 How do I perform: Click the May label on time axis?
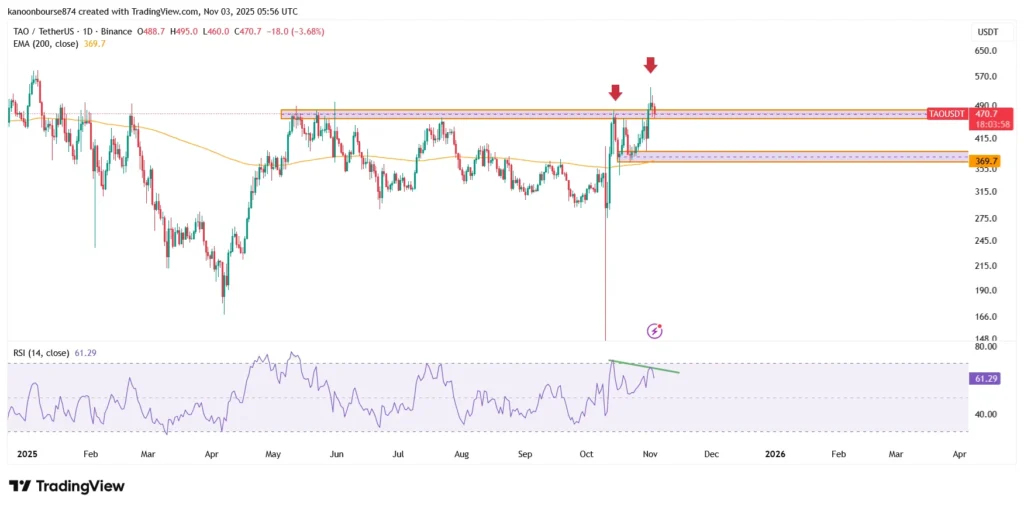(273, 453)
